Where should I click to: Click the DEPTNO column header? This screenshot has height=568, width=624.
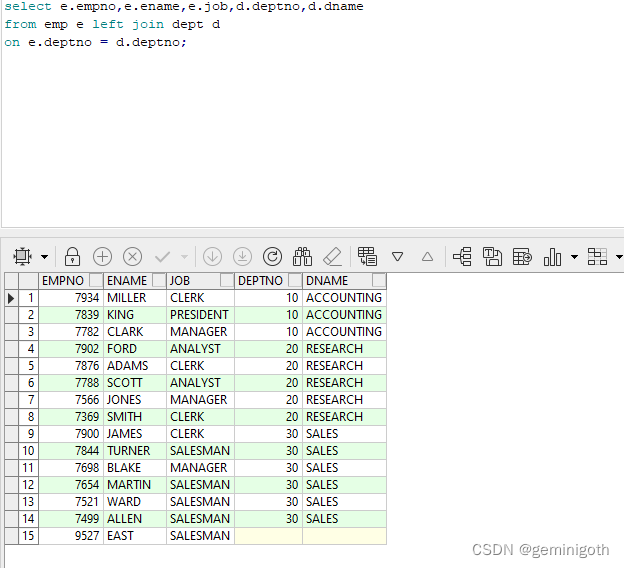(269, 281)
